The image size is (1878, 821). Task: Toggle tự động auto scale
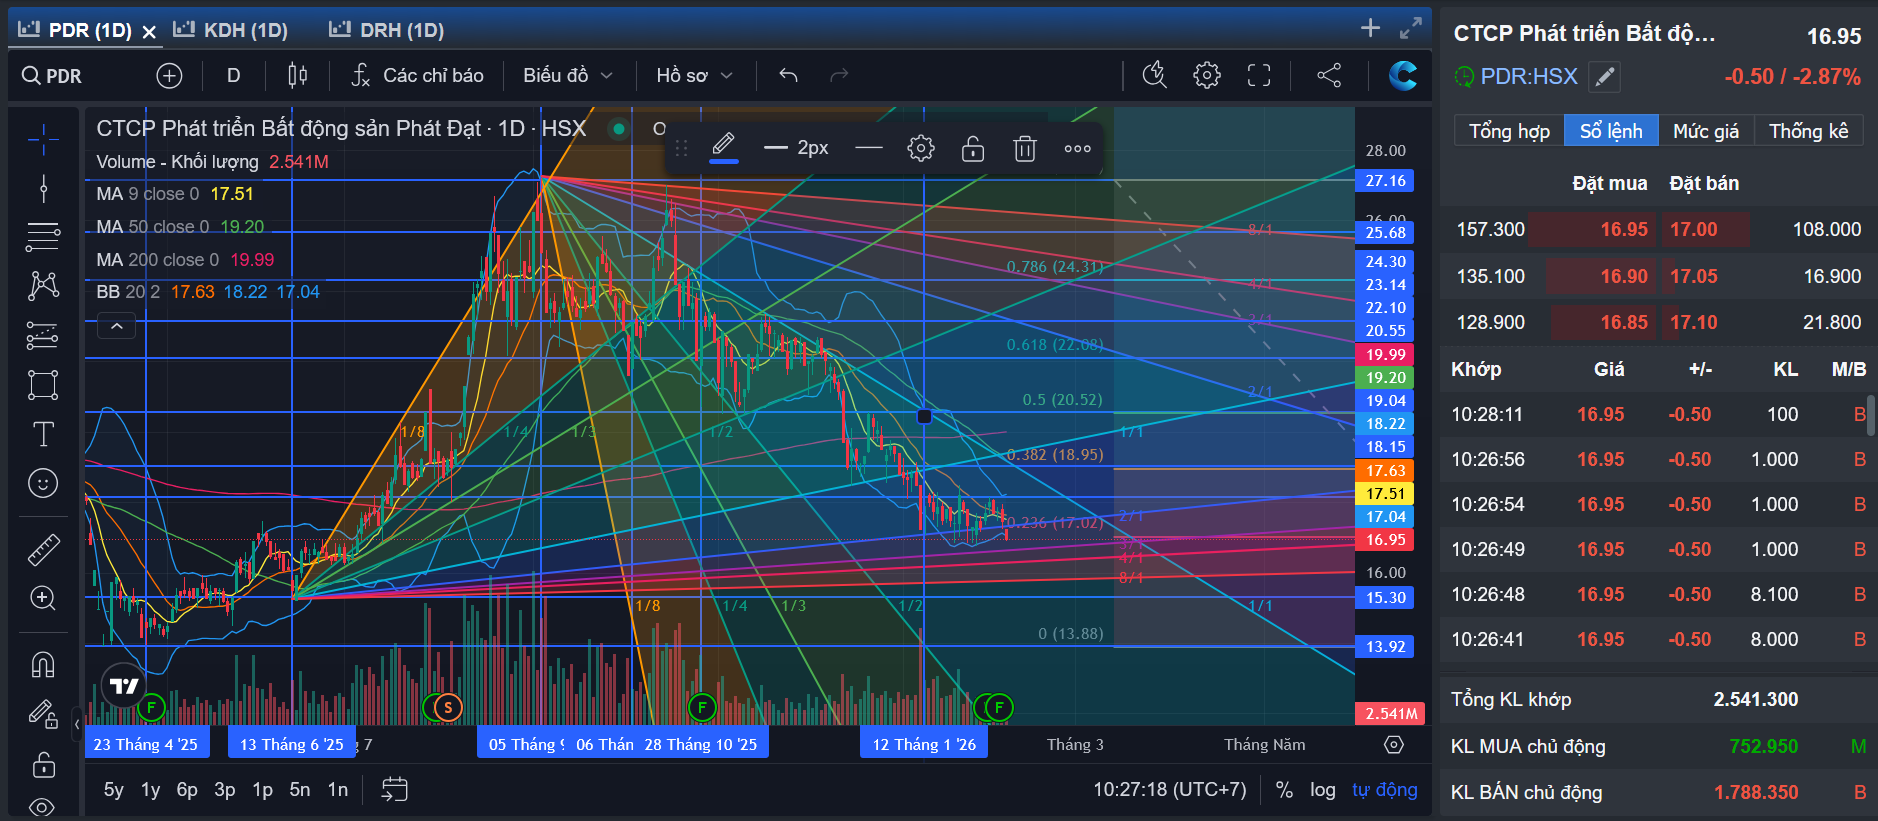(x=1385, y=790)
